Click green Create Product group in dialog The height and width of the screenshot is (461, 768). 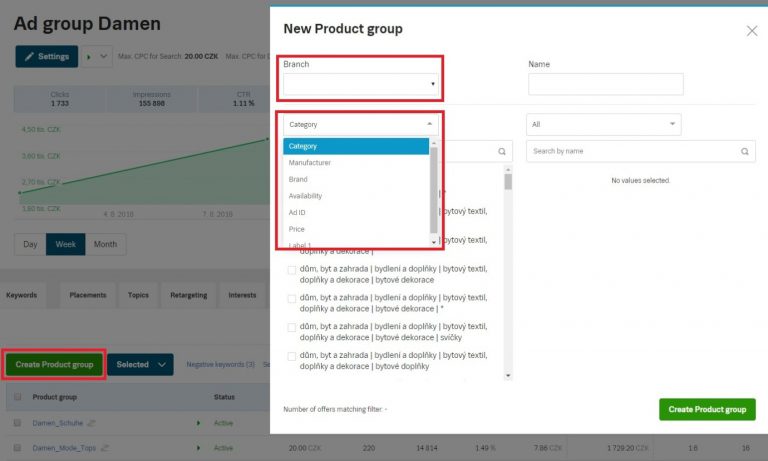tap(707, 409)
